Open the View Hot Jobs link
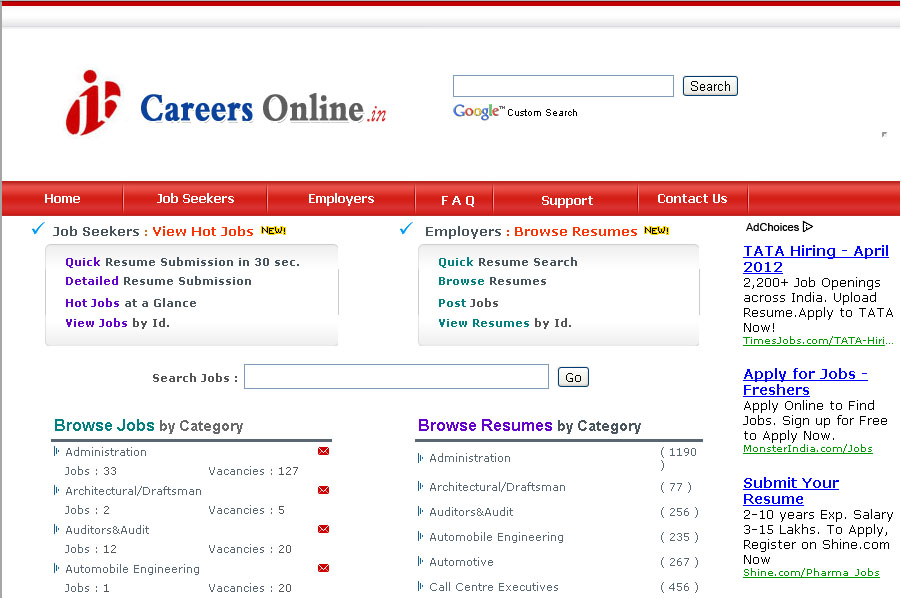901x598 pixels. click(203, 231)
